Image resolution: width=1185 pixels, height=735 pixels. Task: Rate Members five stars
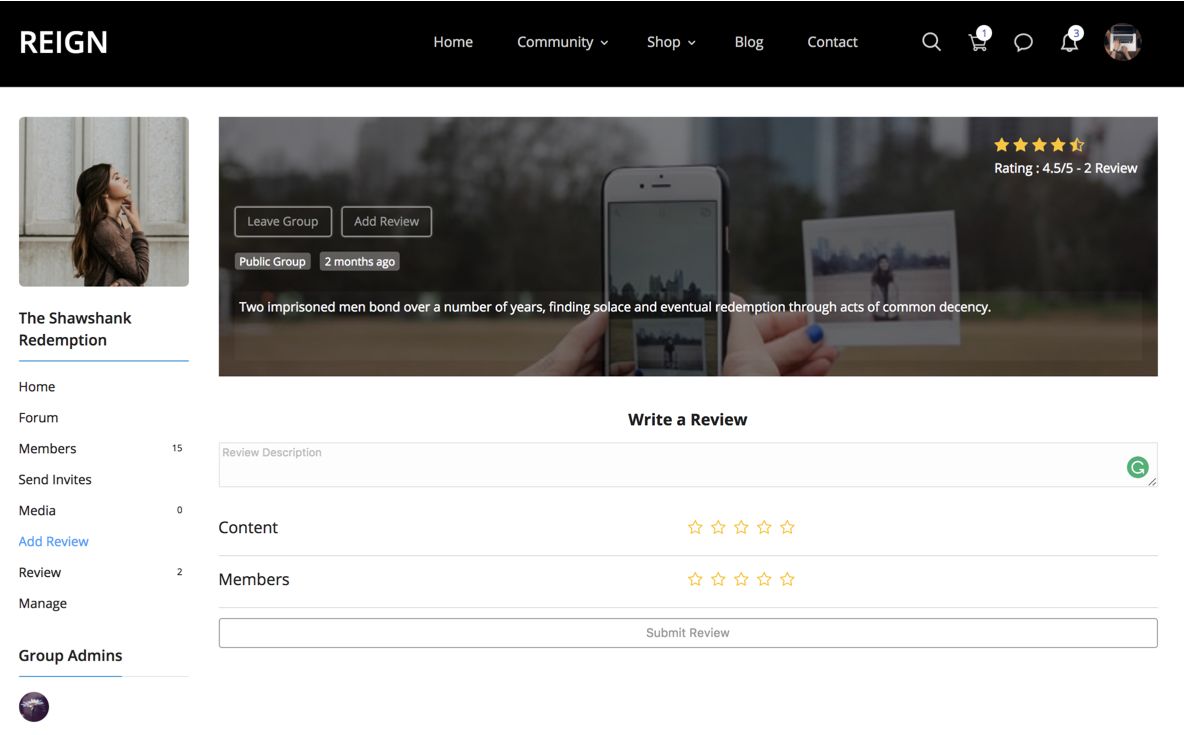[787, 579]
